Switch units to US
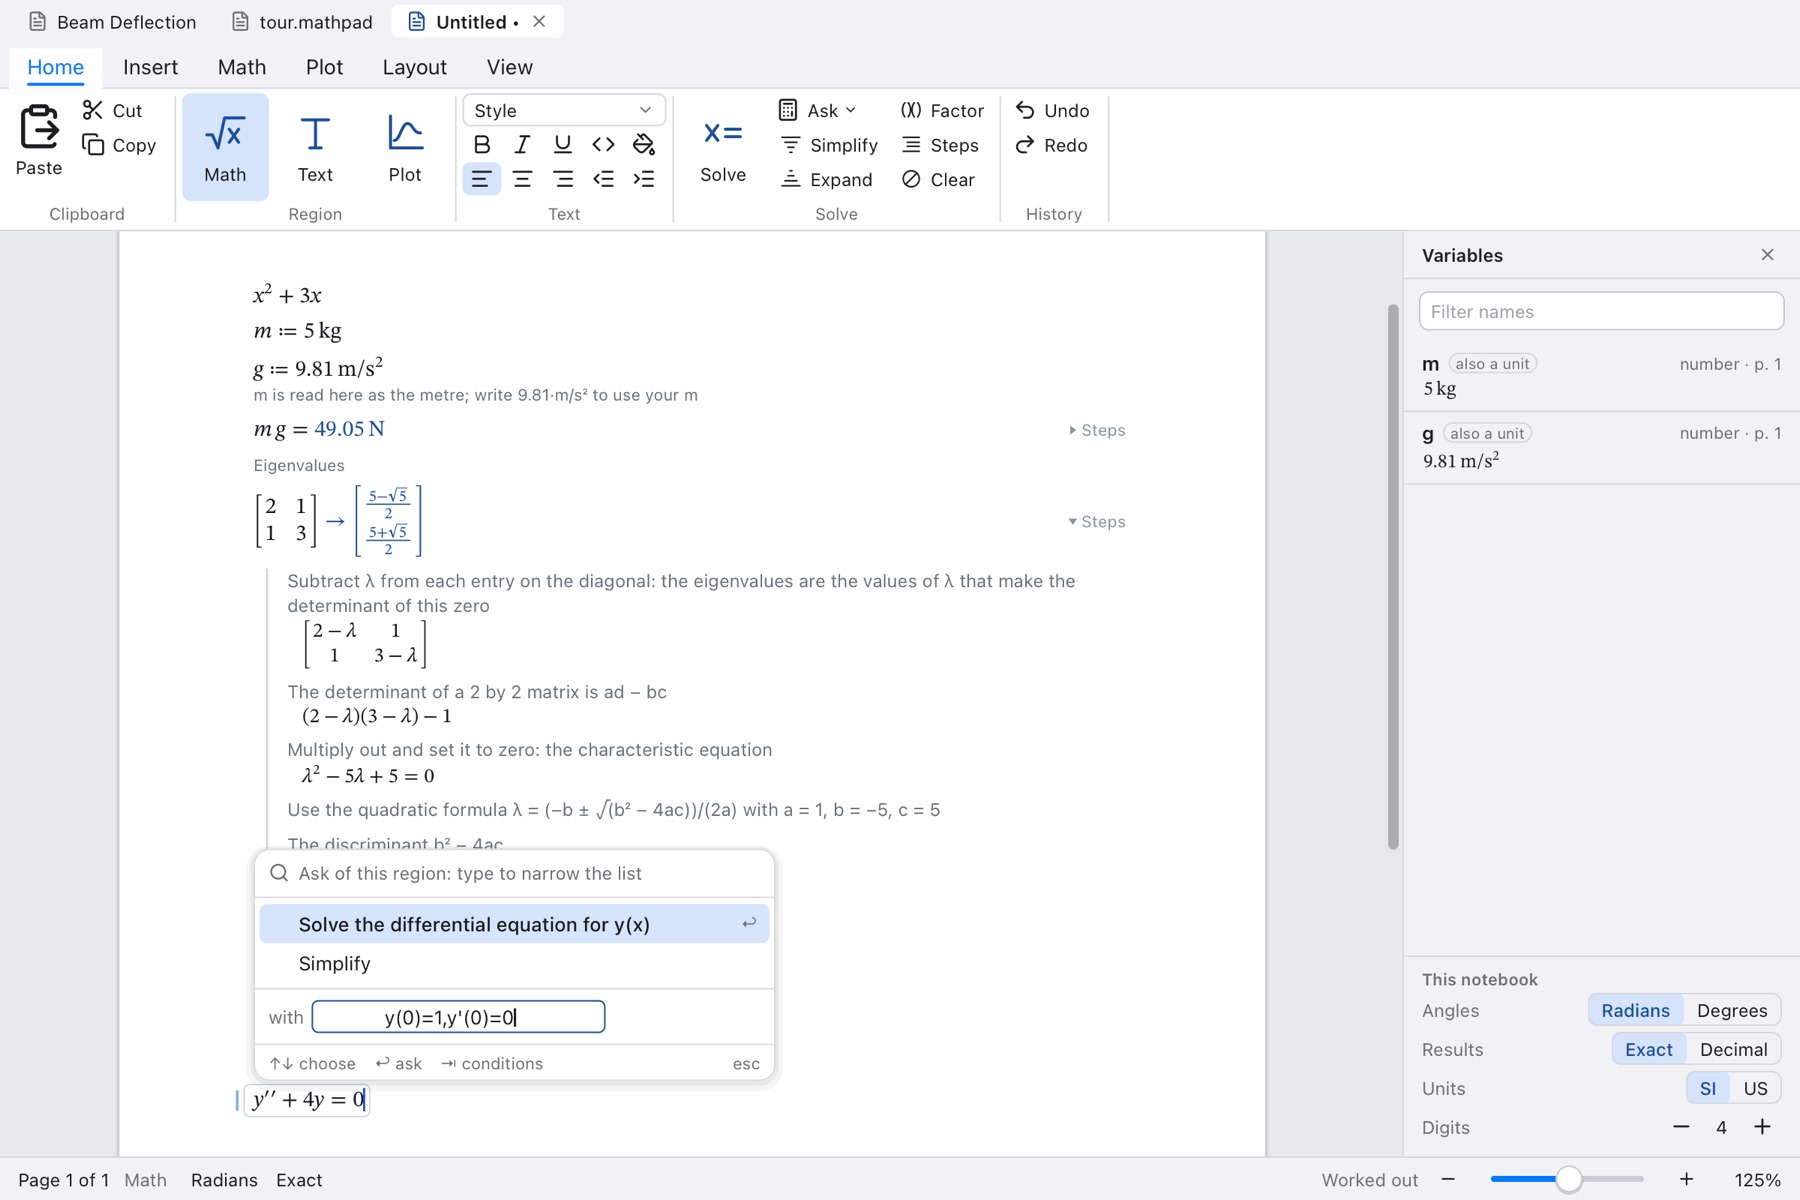Image resolution: width=1800 pixels, height=1200 pixels. pos(1755,1088)
